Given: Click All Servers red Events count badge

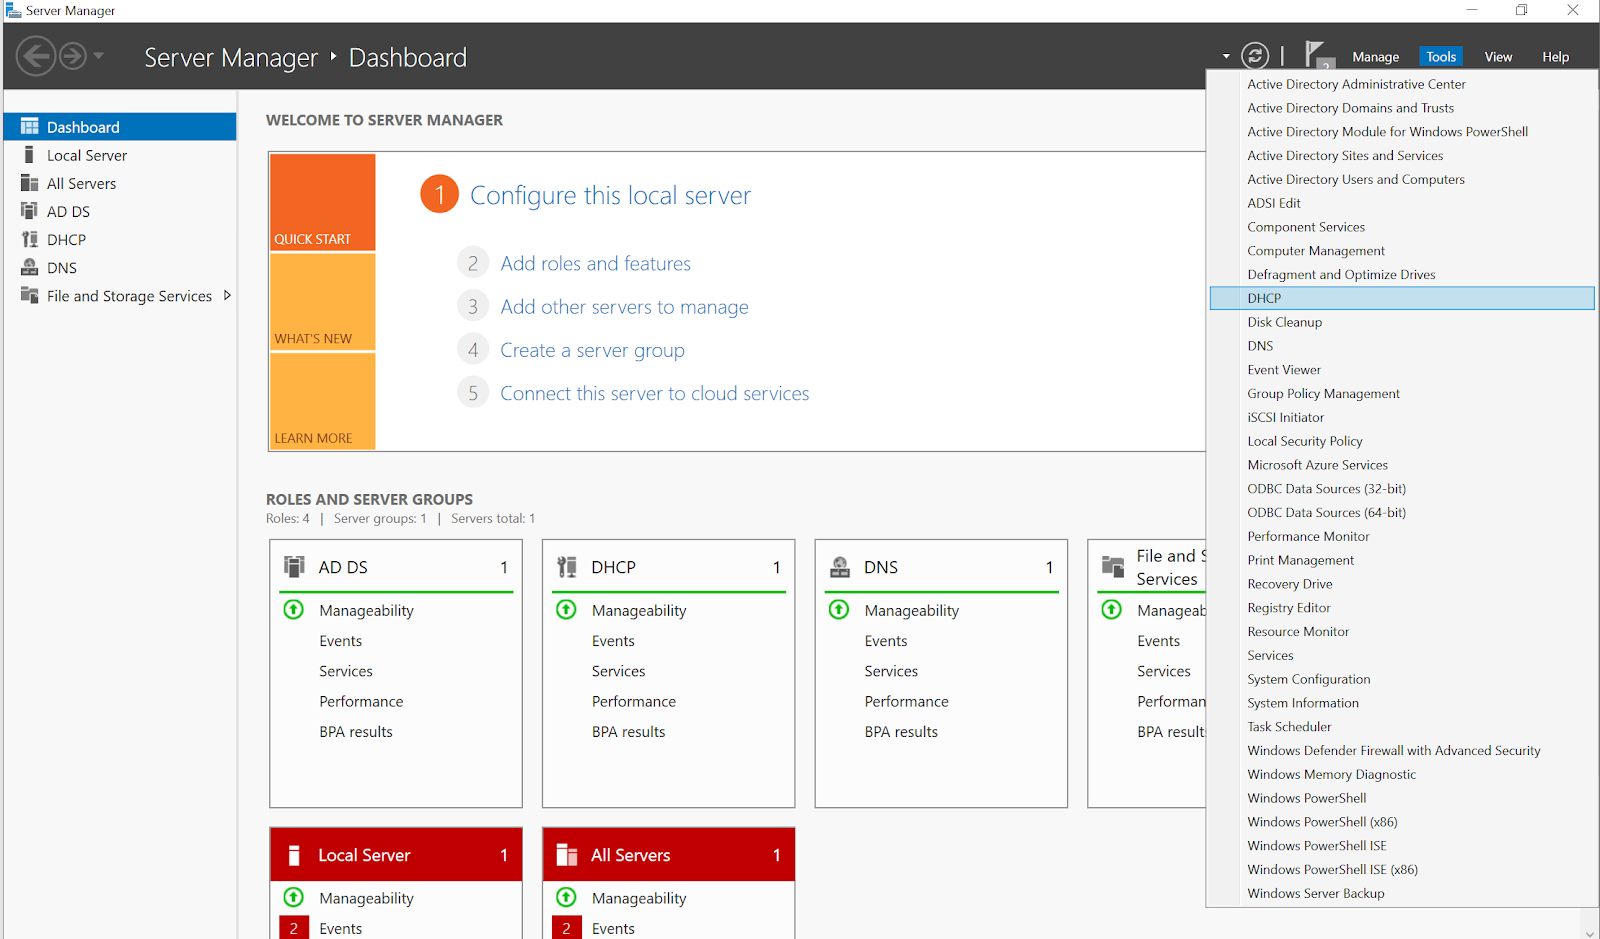Looking at the screenshot, I should pos(566,927).
